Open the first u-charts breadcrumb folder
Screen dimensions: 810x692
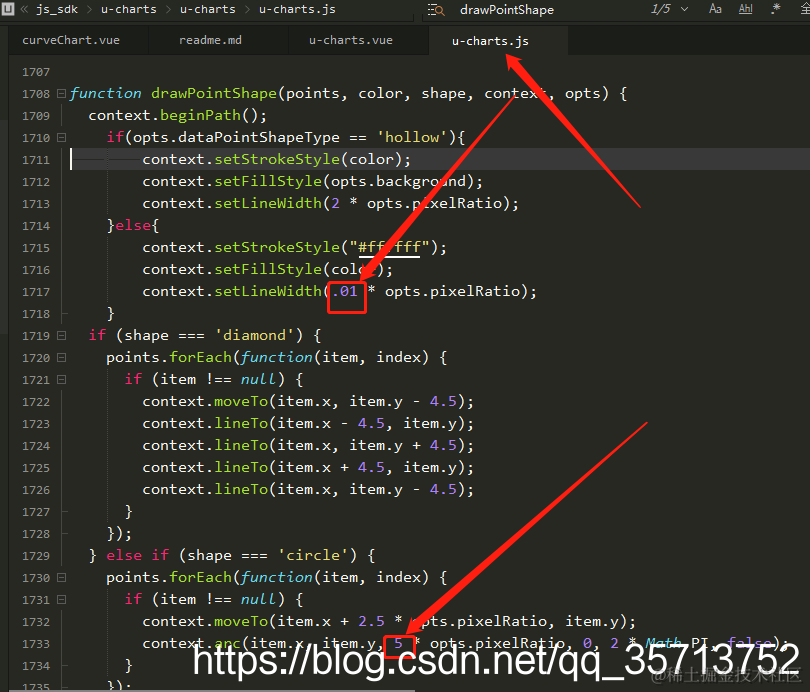(129, 9)
